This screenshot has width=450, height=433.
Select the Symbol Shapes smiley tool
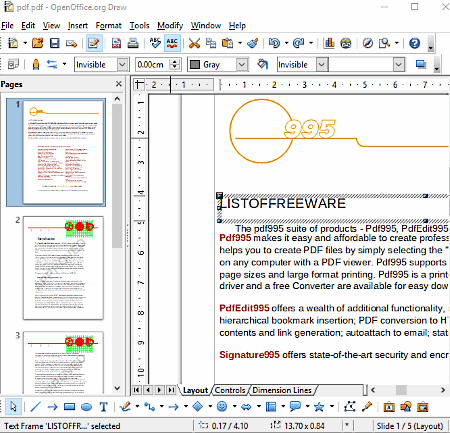coord(222,407)
